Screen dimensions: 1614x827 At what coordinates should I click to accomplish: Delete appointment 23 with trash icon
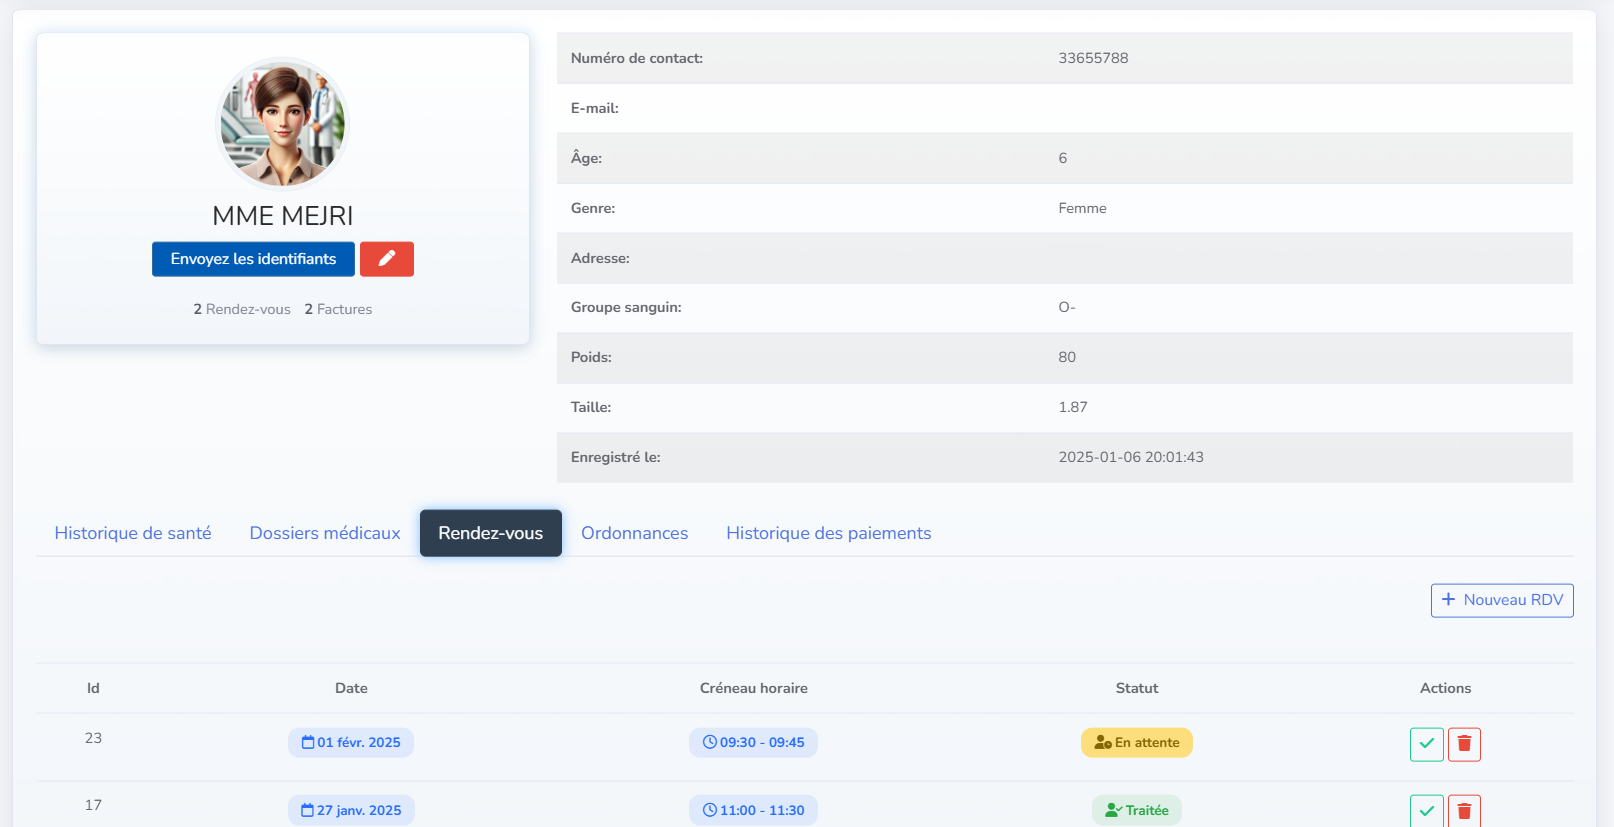click(x=1464, y=744)
